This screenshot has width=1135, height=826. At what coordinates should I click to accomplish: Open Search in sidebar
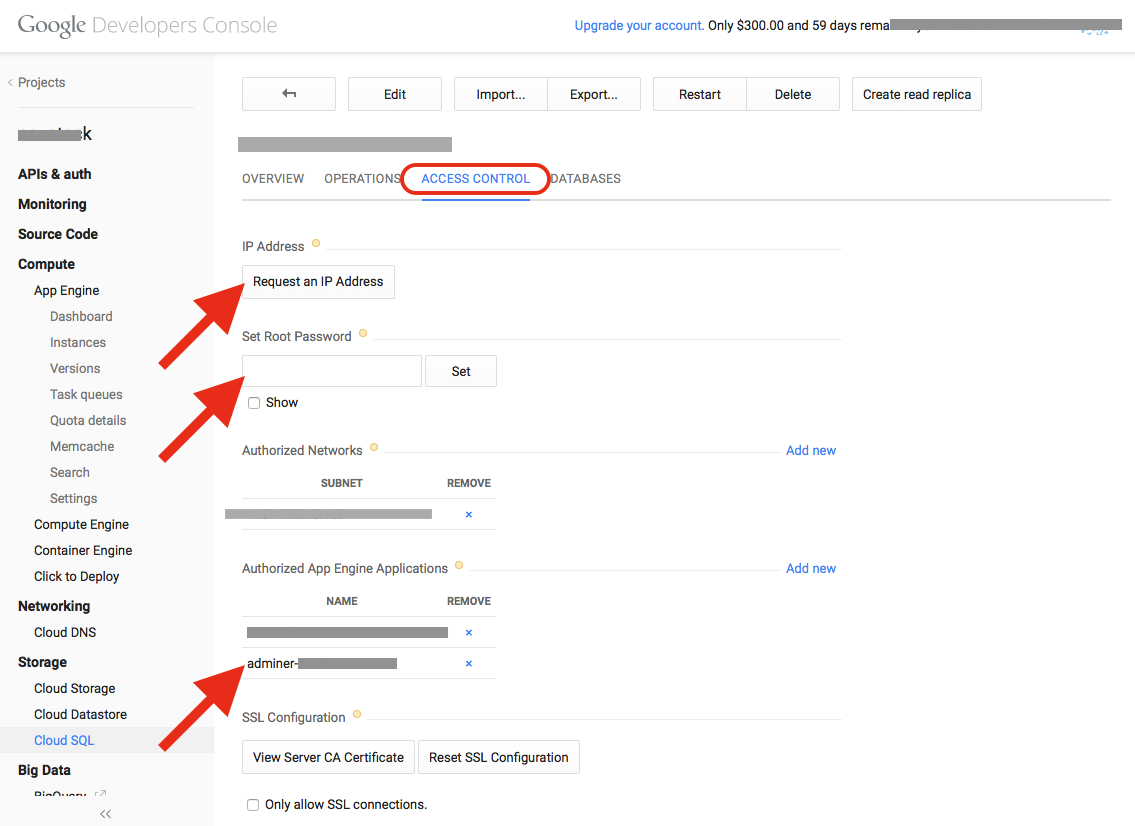coord(69,473)
